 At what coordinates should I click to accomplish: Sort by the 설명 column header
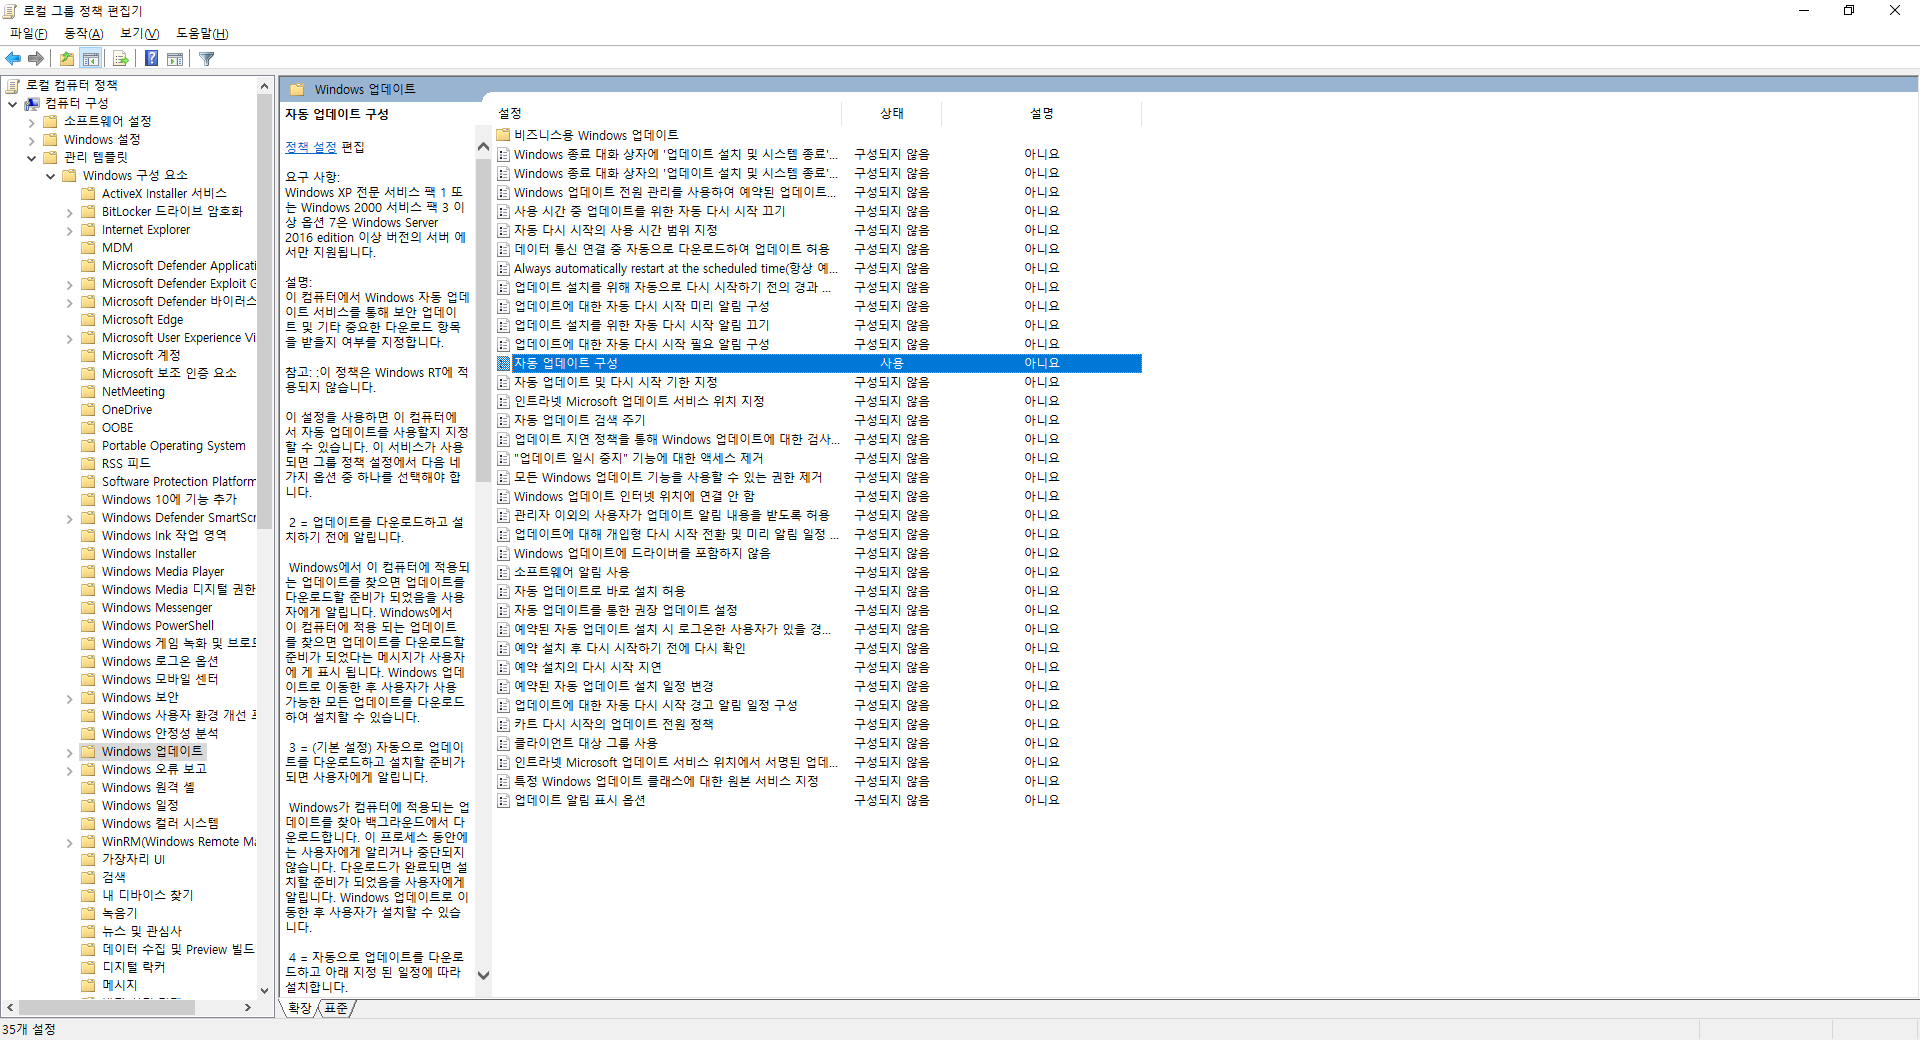(1041, 114)
